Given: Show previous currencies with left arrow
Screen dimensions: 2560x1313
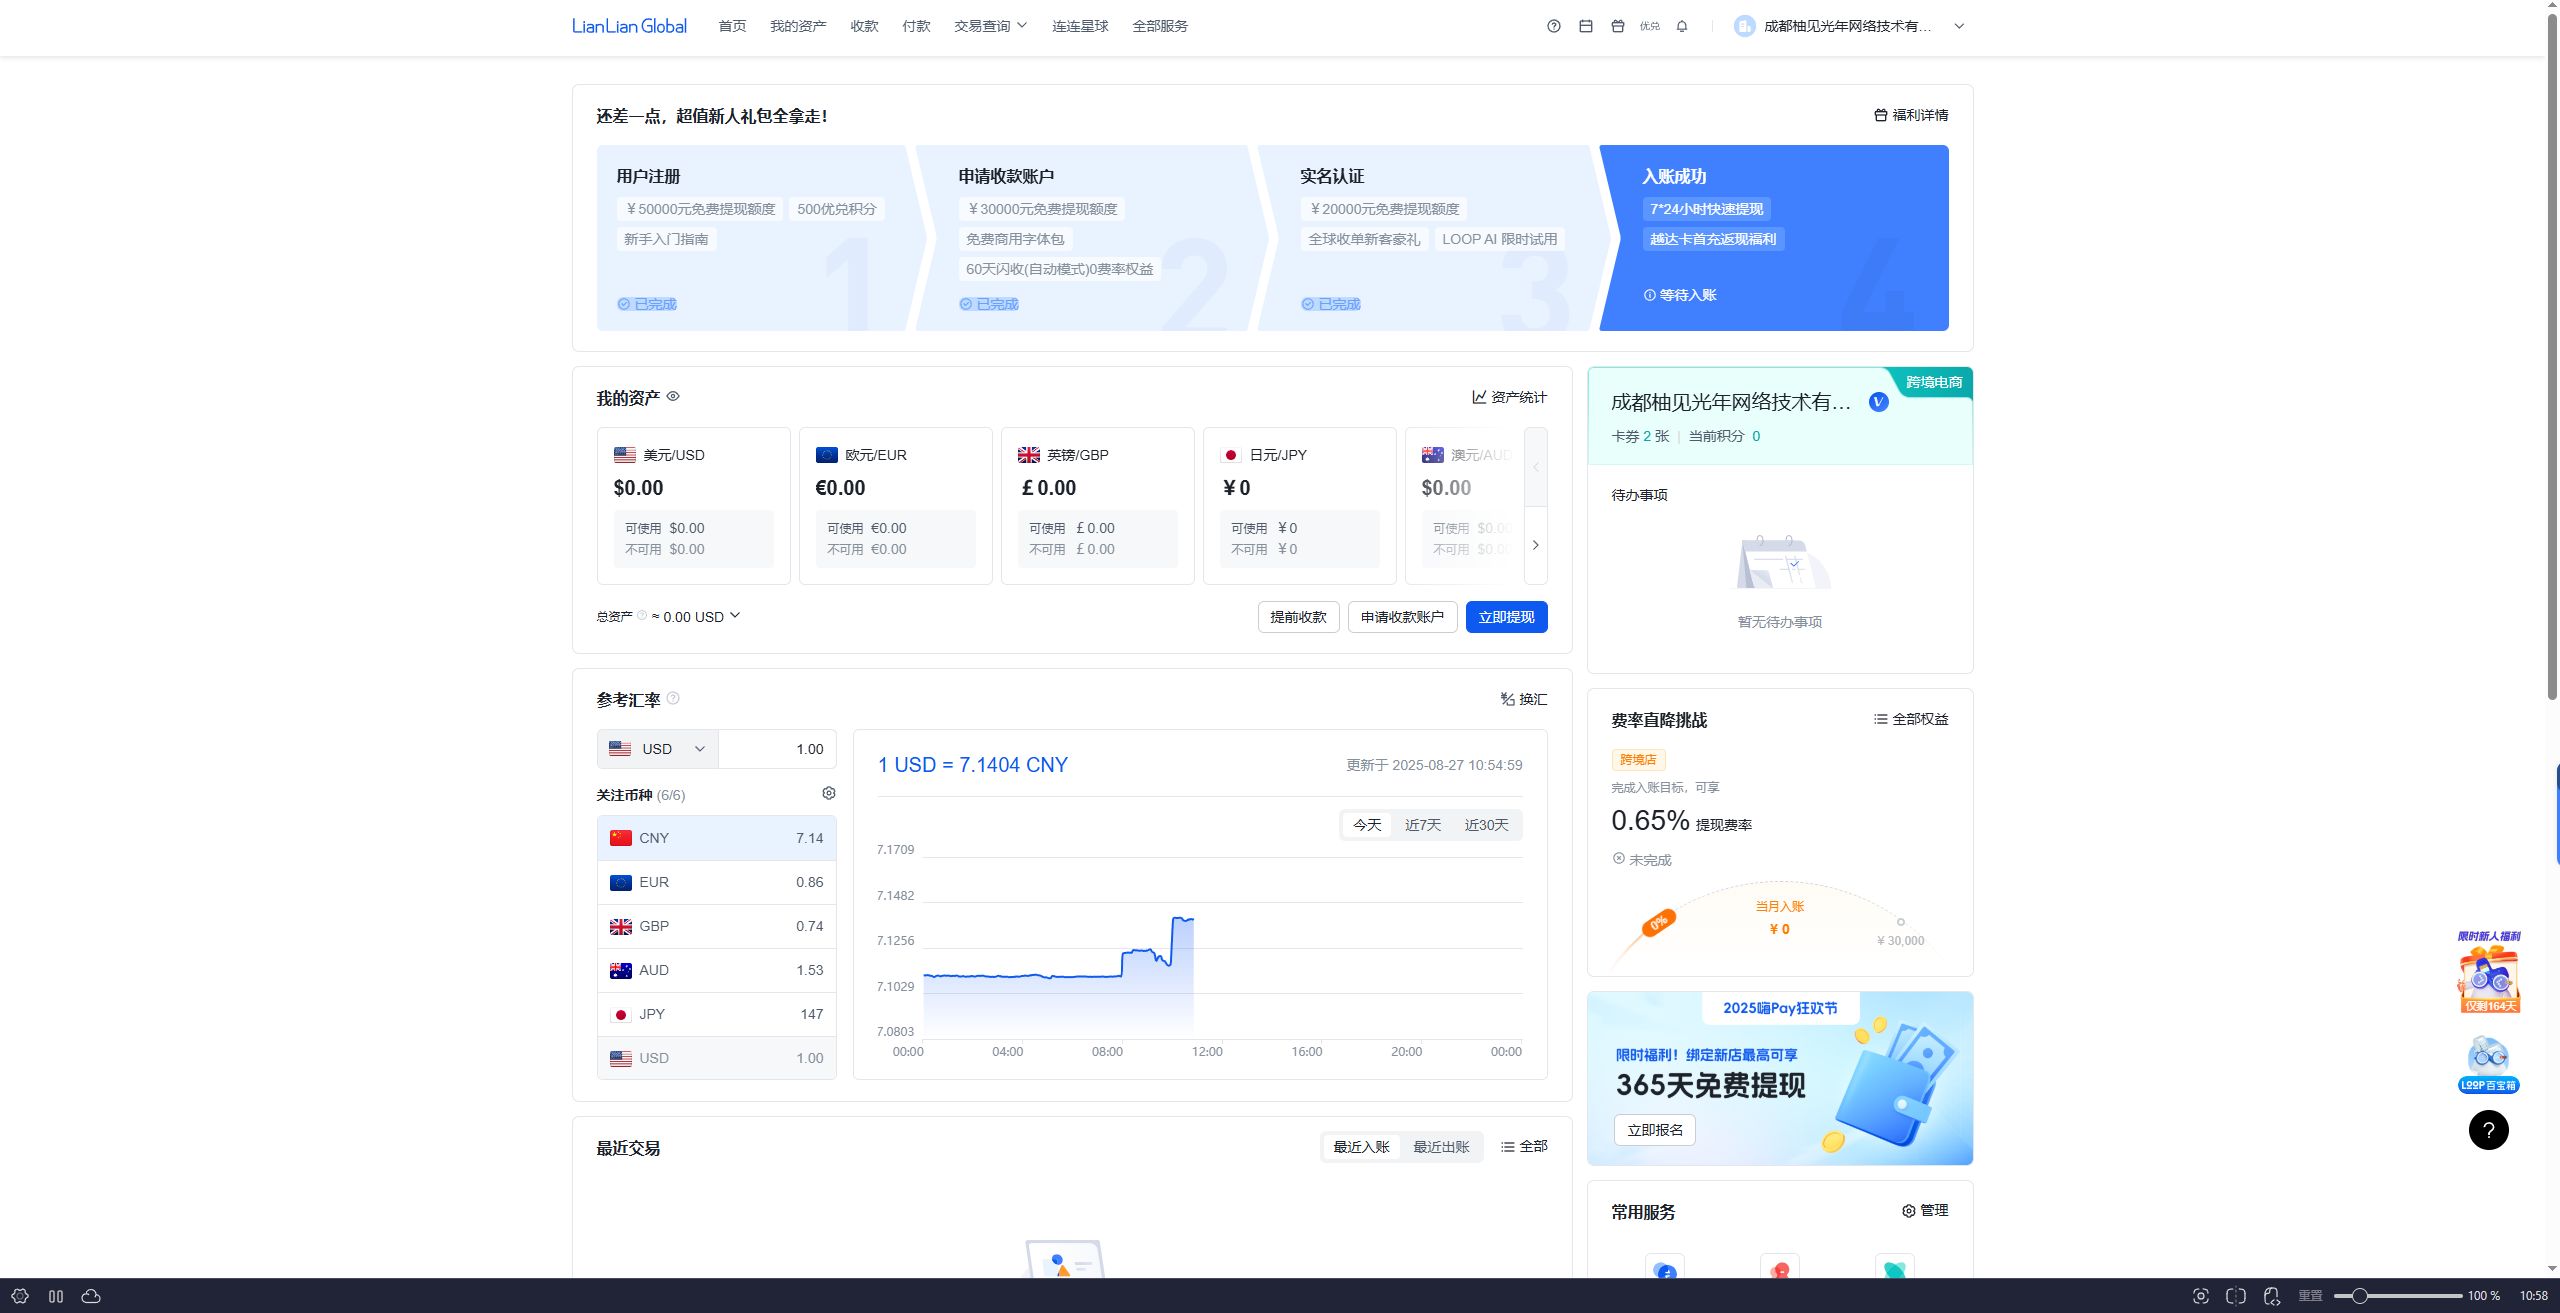Looking at the screenshot, I should 1536,467.
